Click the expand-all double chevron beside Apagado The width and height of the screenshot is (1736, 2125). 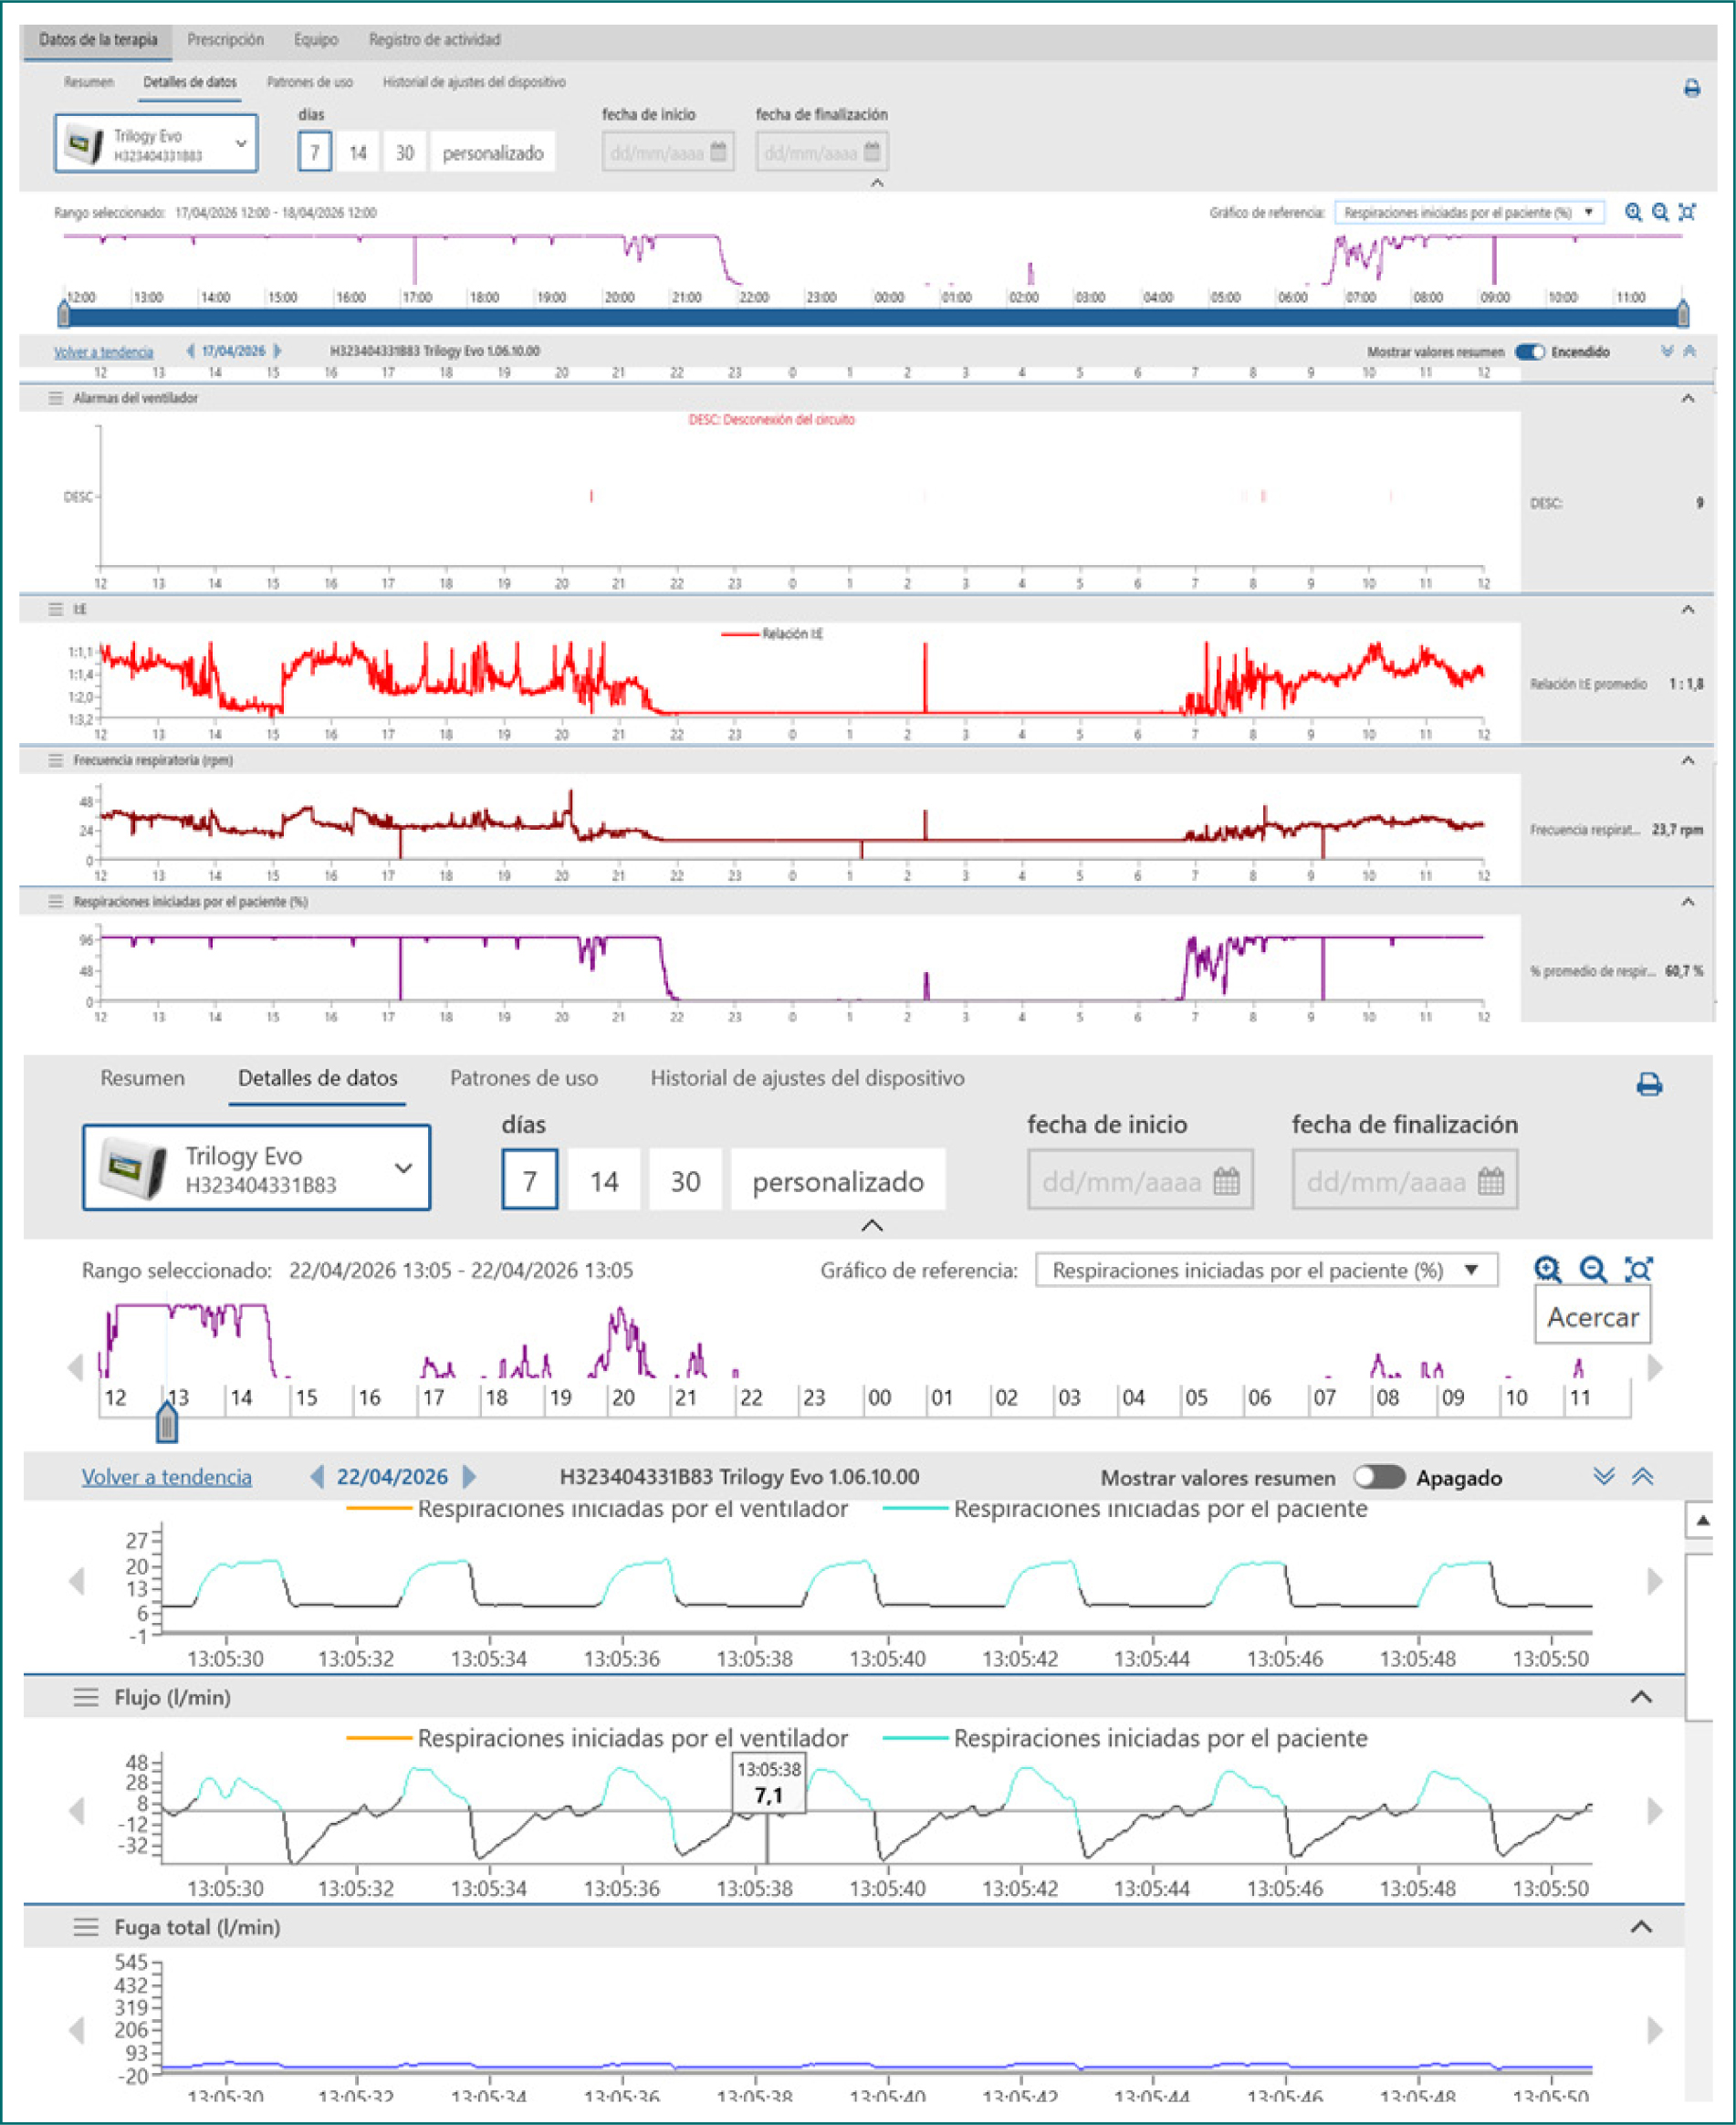[1604, 1476]
